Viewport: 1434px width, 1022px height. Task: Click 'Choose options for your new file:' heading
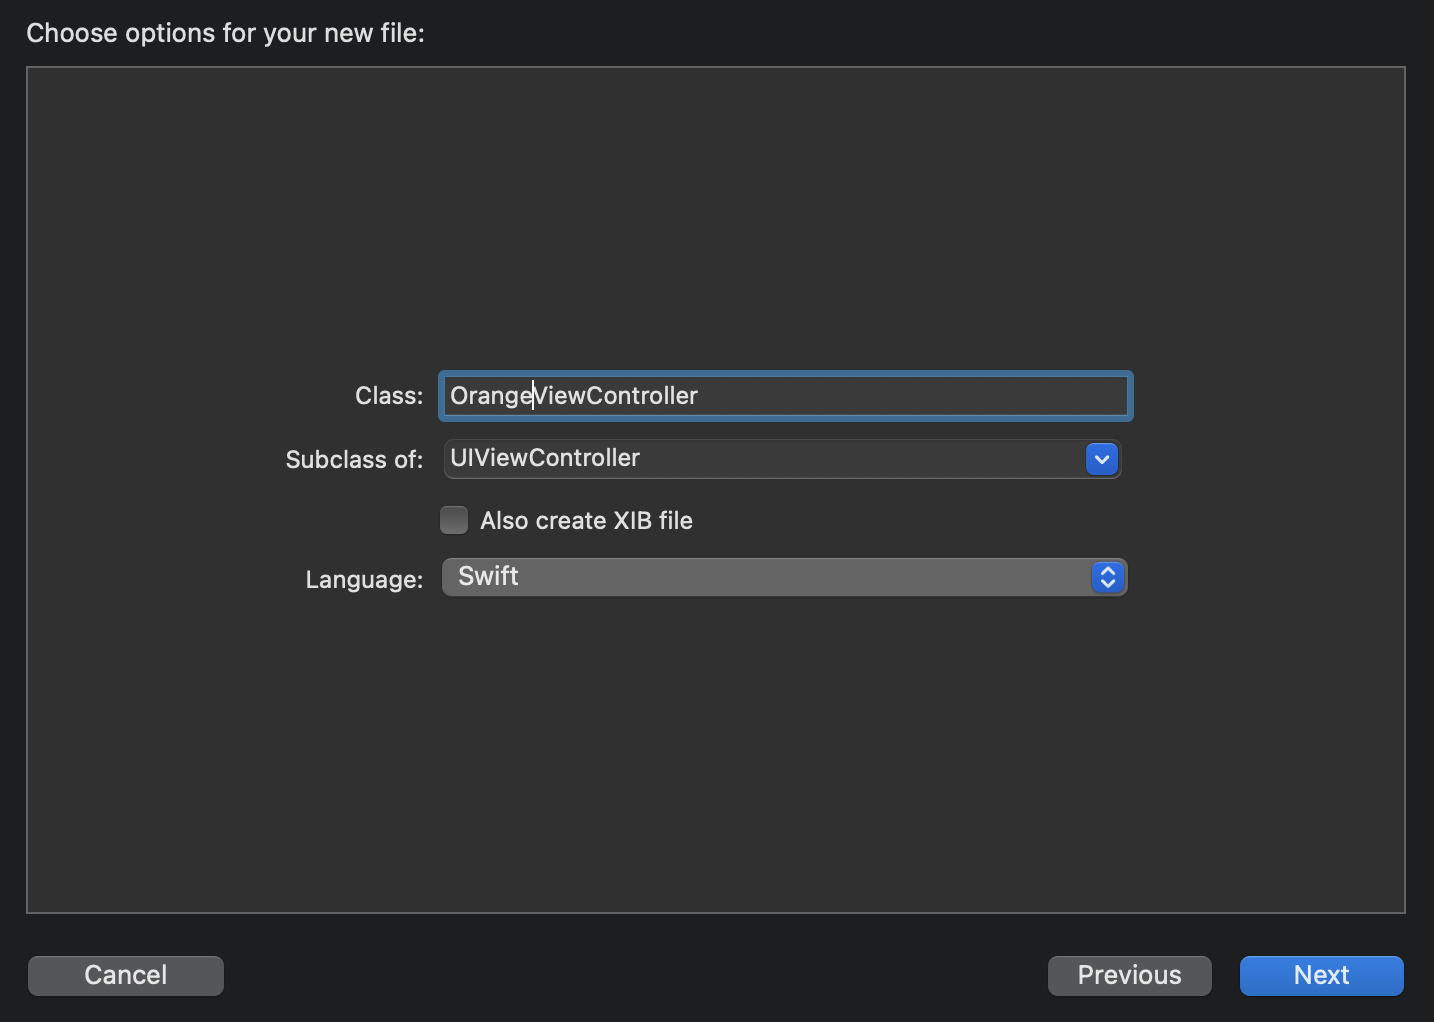point(226,33)
